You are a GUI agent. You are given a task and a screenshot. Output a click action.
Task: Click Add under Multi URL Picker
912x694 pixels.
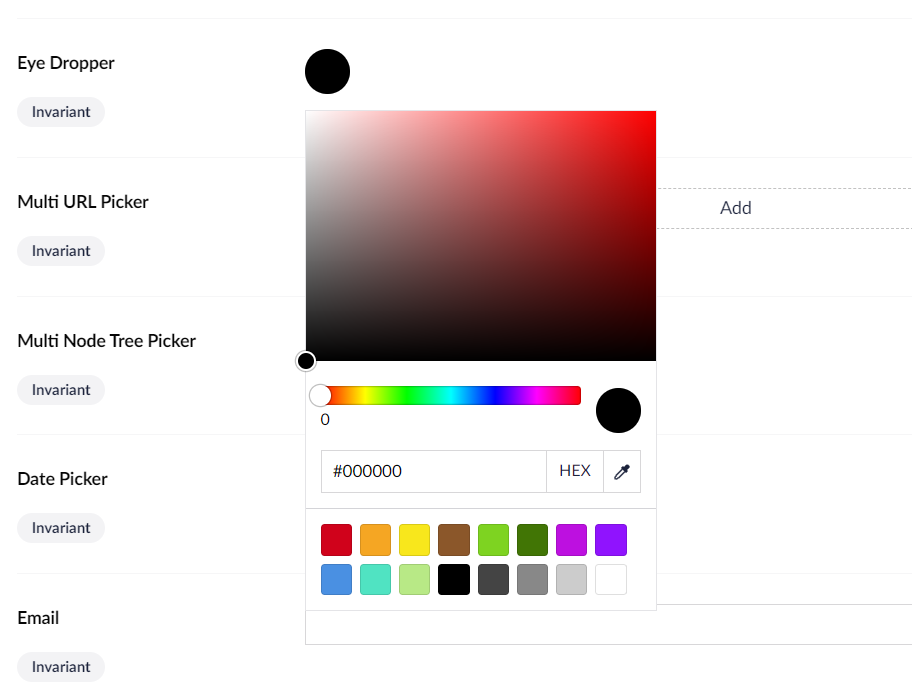click(735, 207)
